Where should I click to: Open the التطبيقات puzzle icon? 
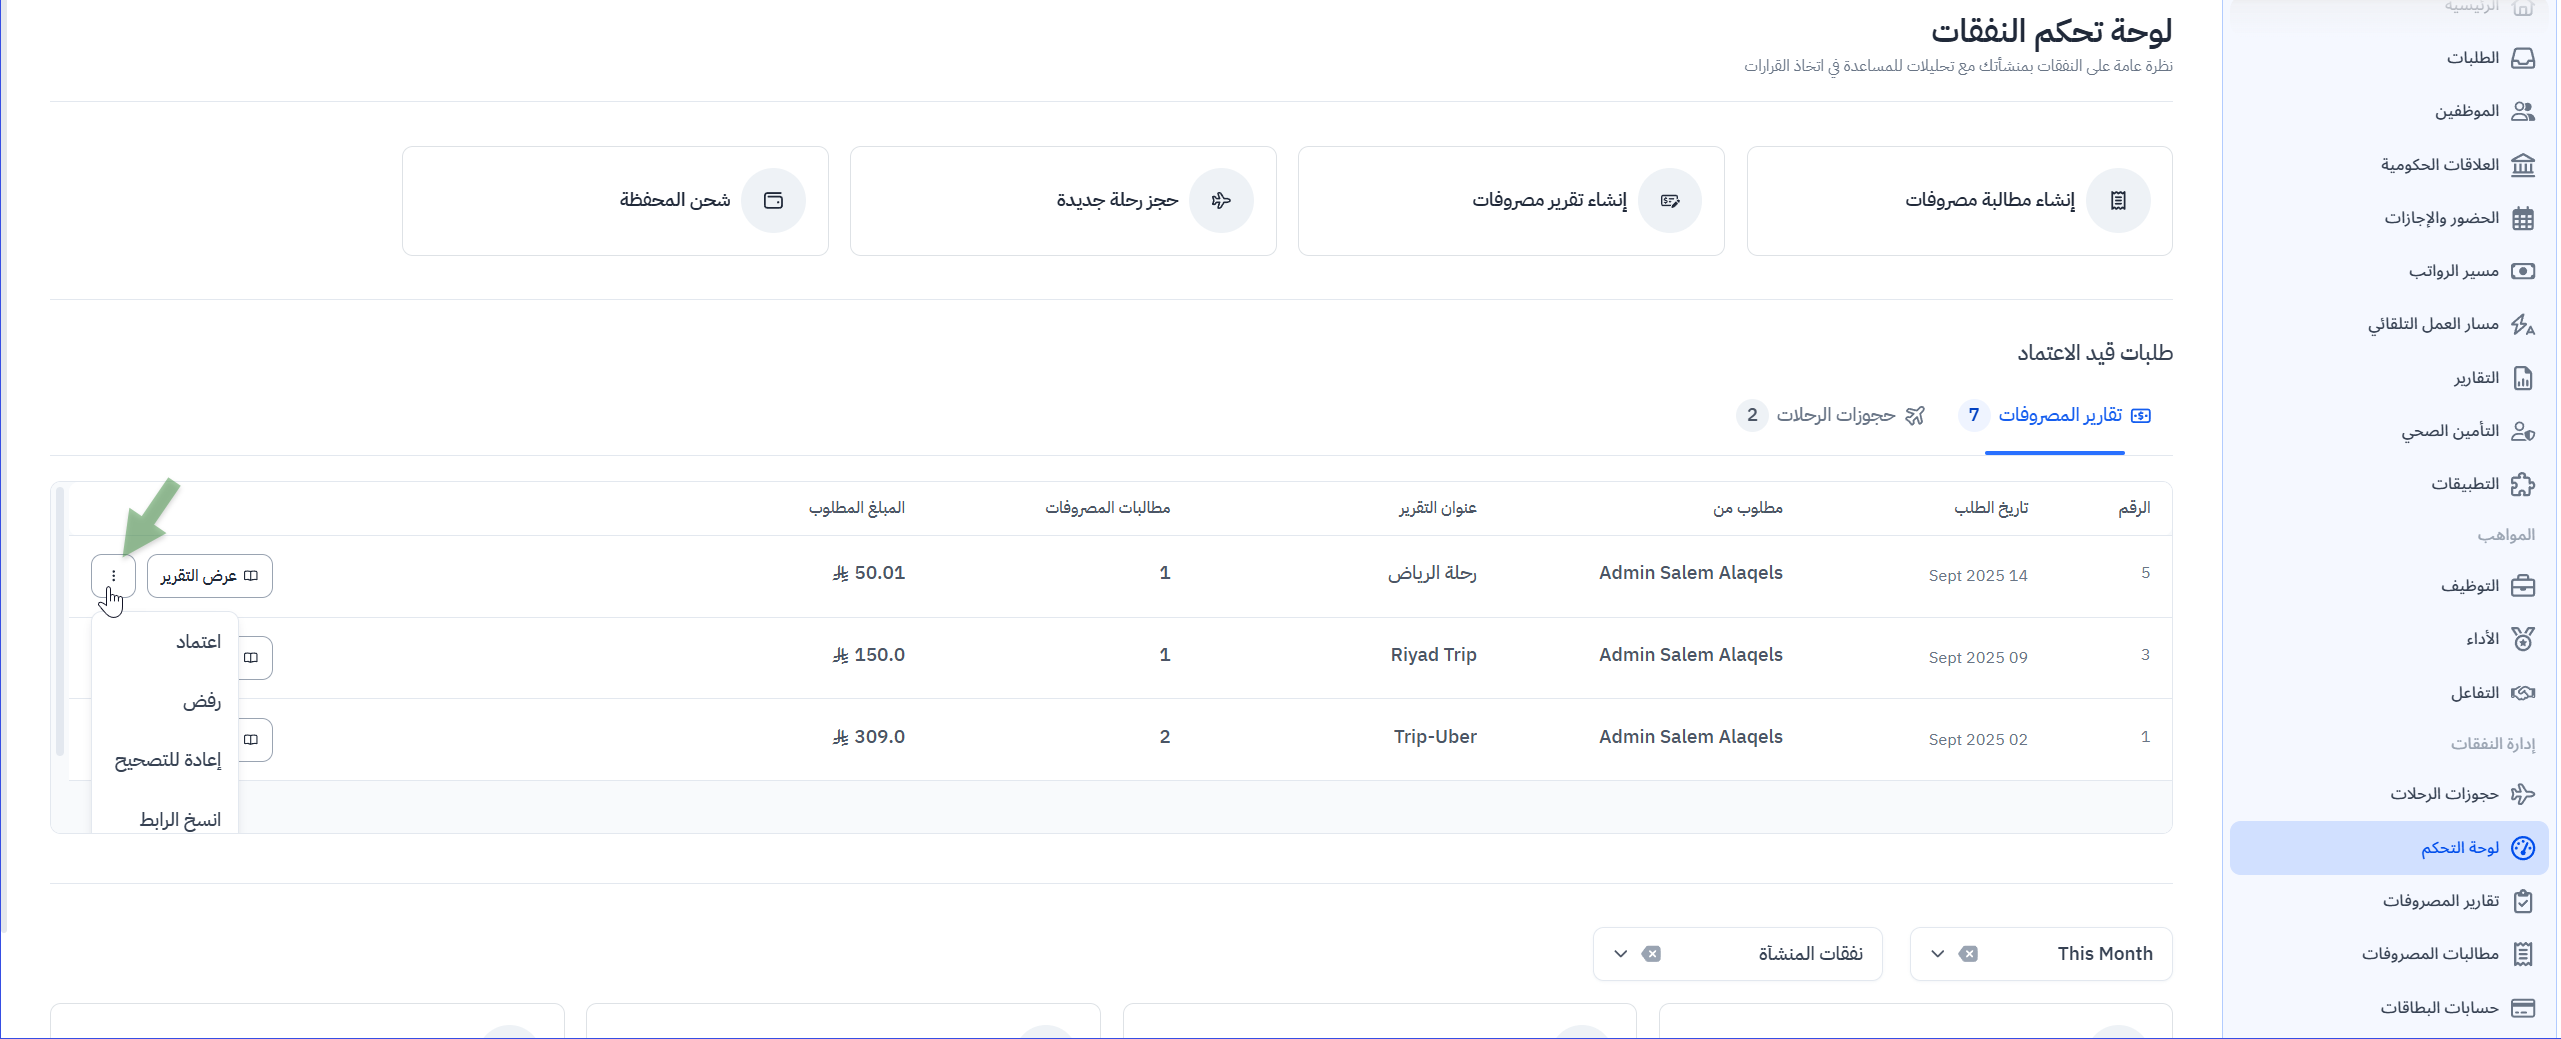(x=2523, y=484)
